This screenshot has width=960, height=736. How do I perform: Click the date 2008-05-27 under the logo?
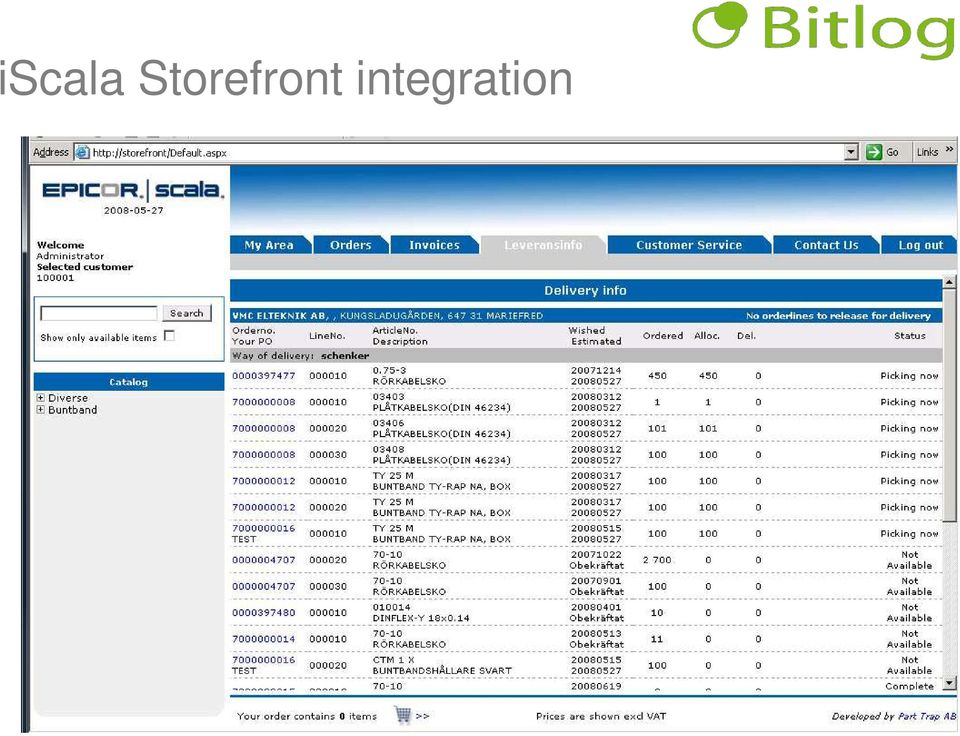coord(133,211)
